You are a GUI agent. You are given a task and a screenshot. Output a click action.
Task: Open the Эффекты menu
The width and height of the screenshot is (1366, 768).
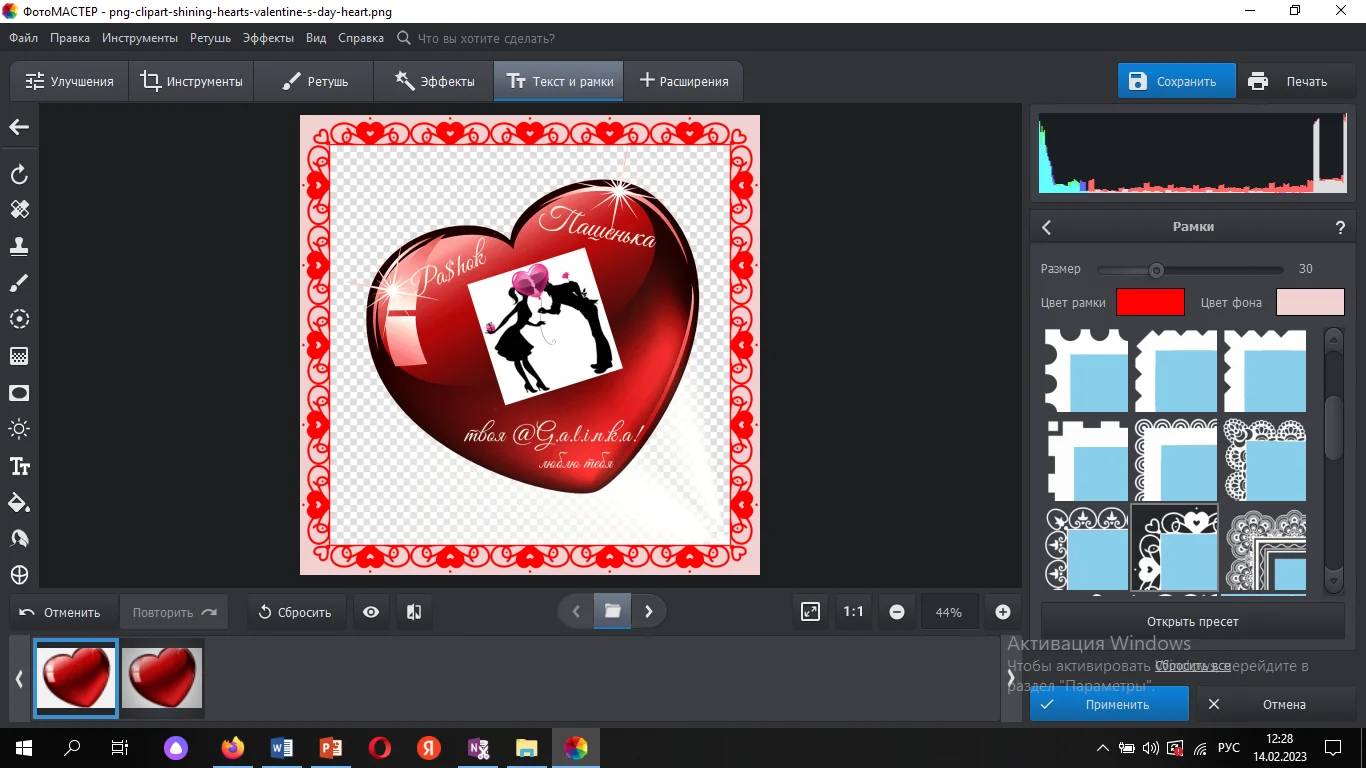click(x=267, y=38)
